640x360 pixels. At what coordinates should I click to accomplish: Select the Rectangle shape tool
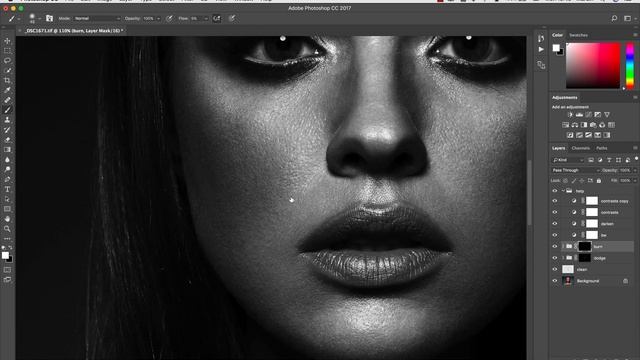pos(7,209)
